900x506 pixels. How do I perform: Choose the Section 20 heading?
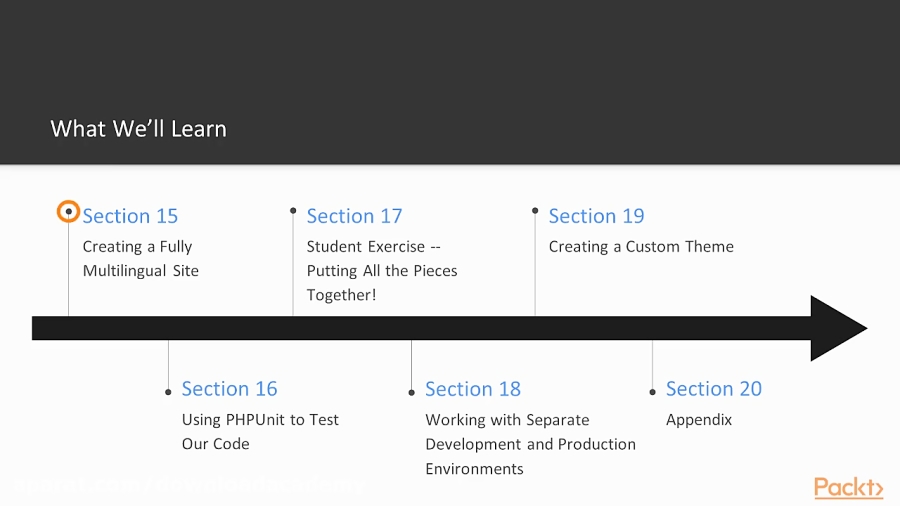pyautogui.click(x=713, y=389)
